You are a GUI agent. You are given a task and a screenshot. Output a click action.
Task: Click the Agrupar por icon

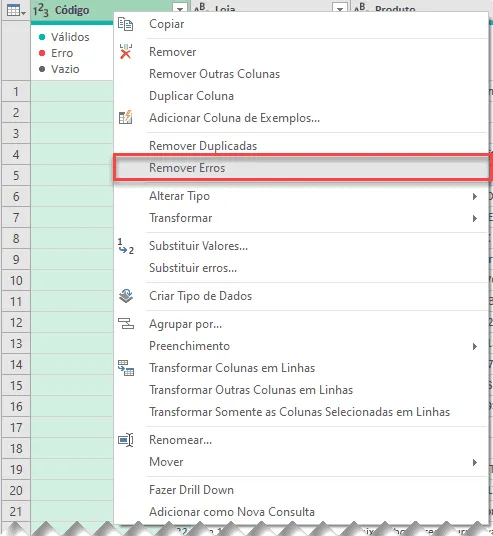126,323
